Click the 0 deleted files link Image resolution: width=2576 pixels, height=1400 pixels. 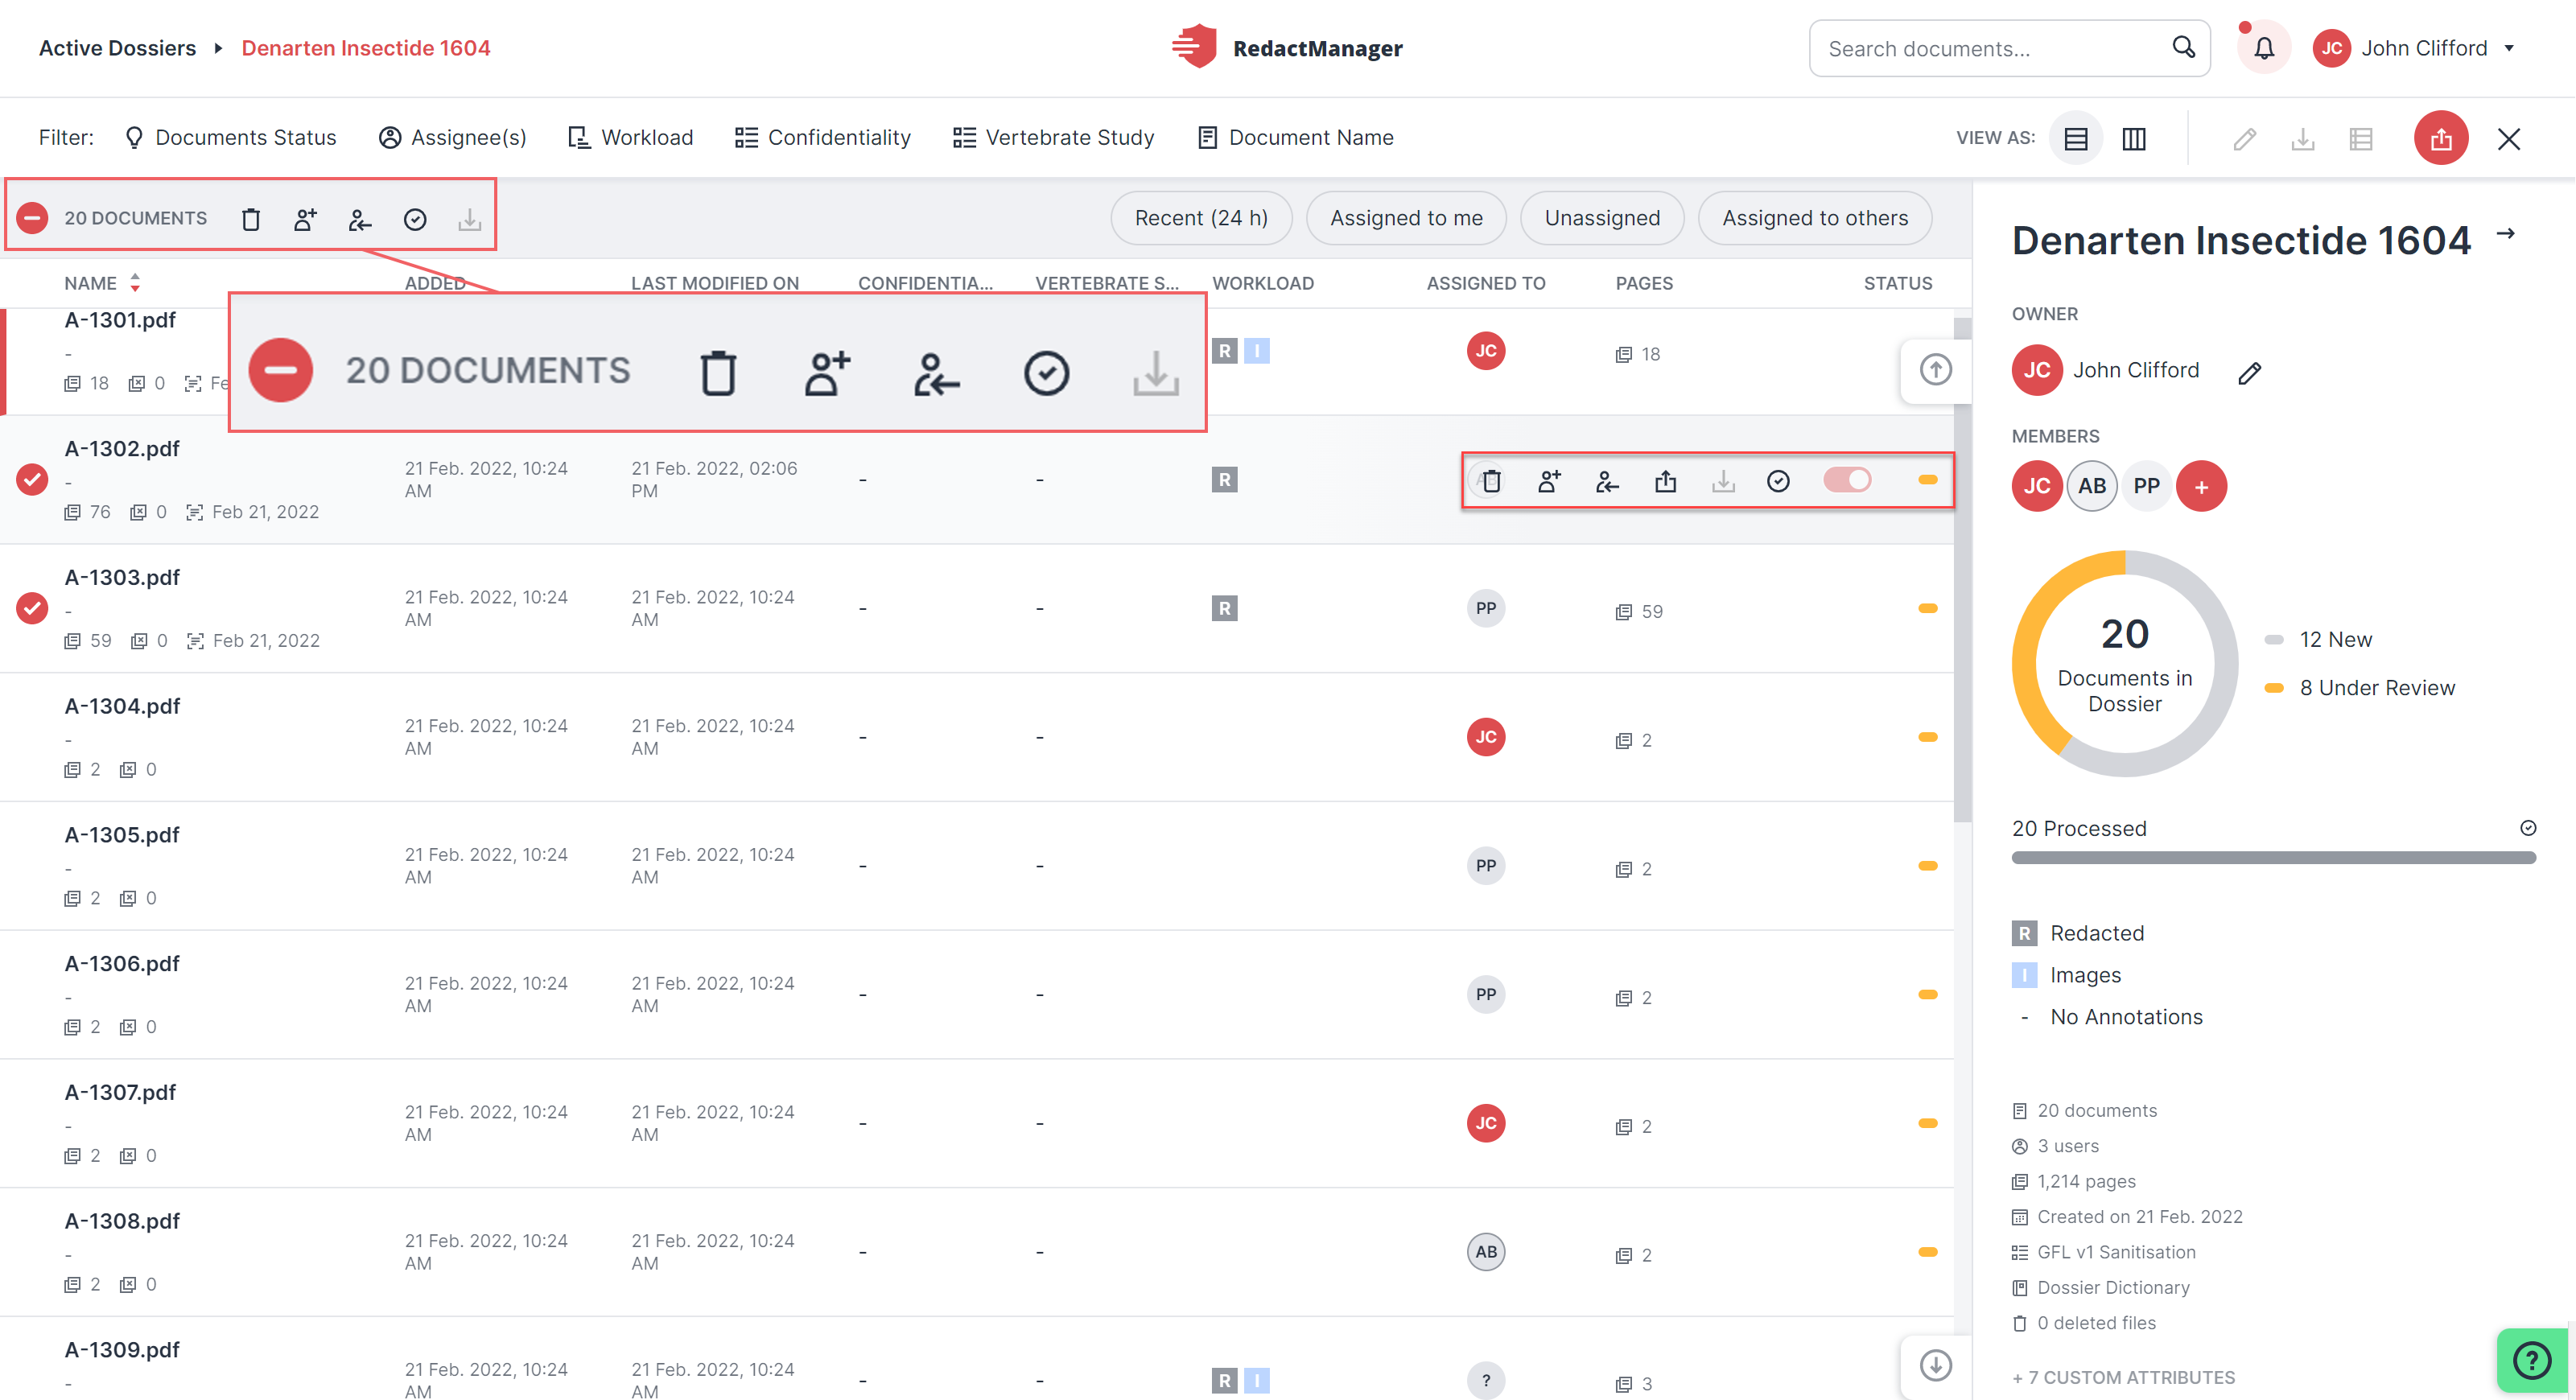[2085, 1323]
